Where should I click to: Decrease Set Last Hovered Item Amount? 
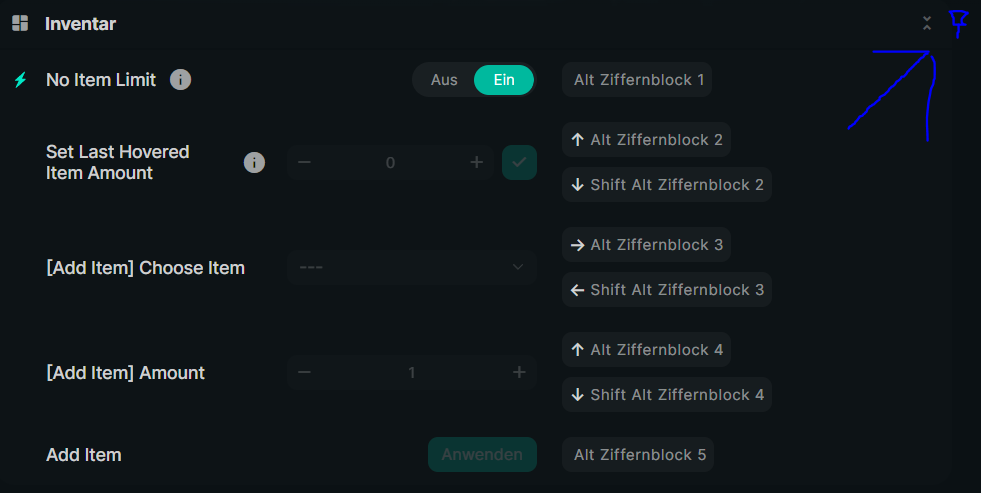tap(304, 162)
